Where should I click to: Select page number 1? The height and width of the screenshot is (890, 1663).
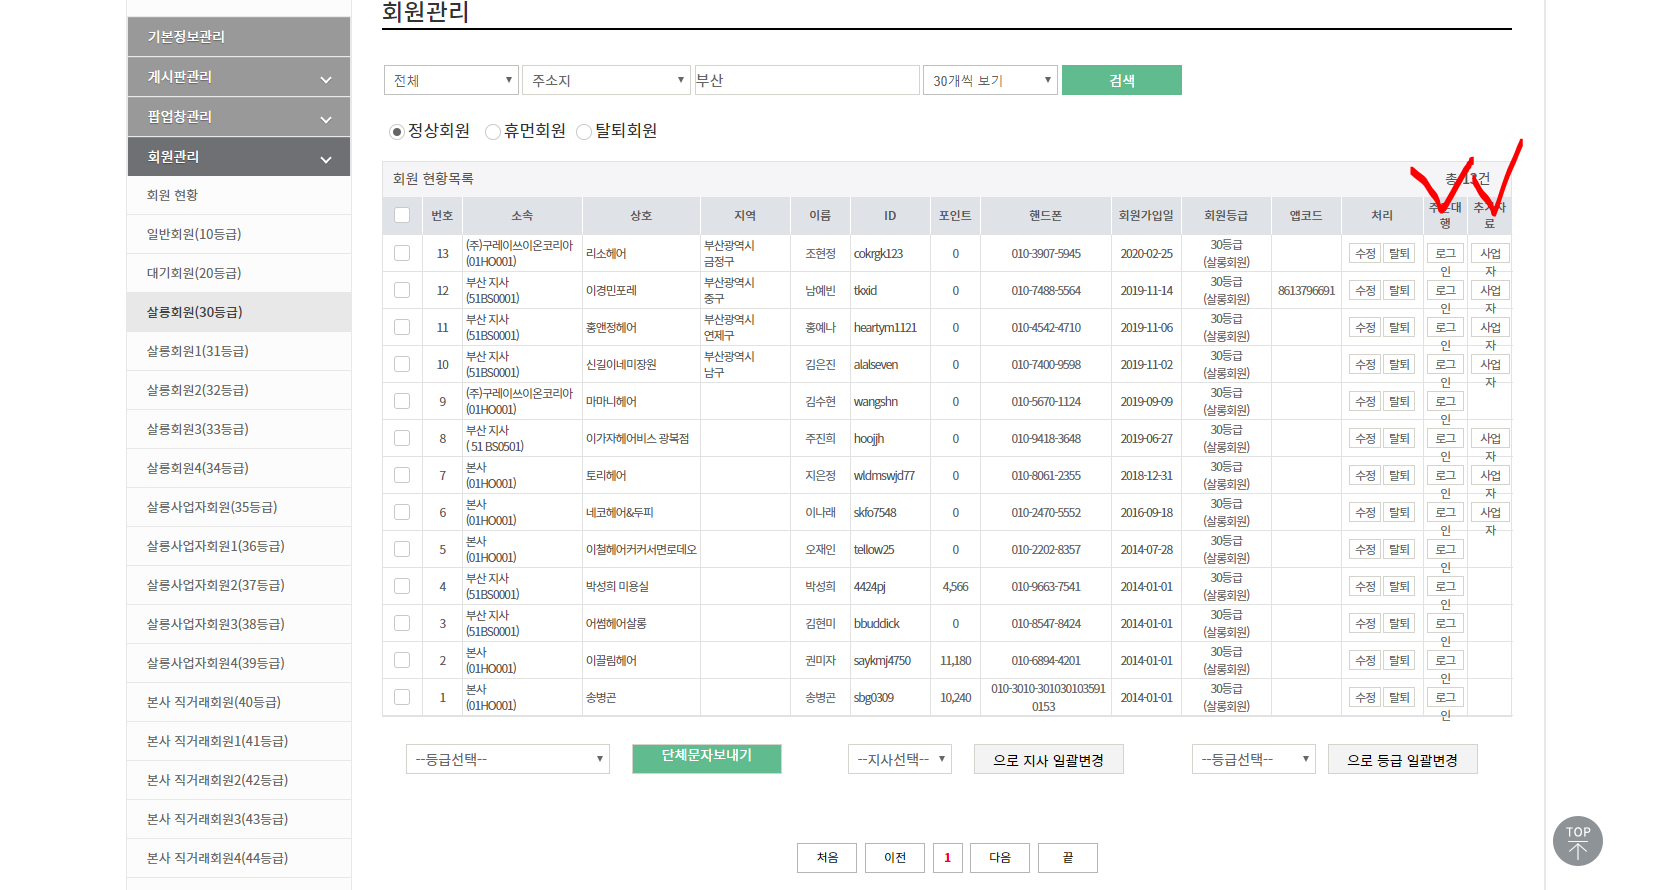(948, 857)
